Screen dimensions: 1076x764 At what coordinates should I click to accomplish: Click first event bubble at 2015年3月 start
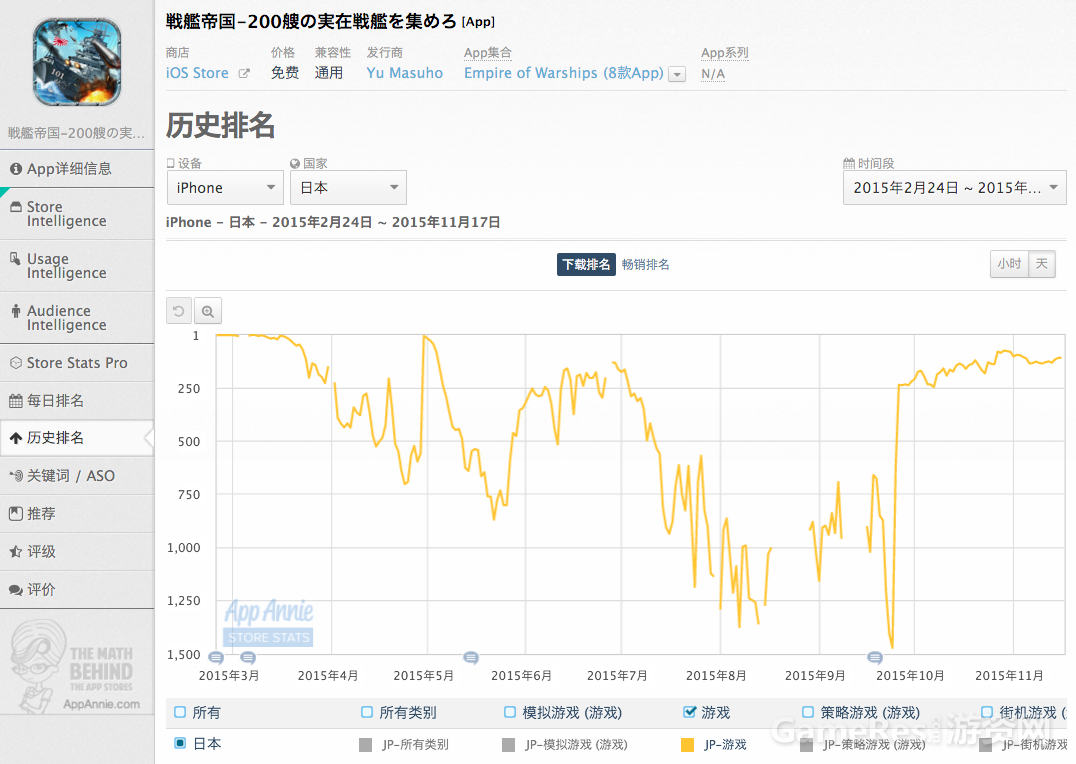pyautogui.click(x=215, y=658)
